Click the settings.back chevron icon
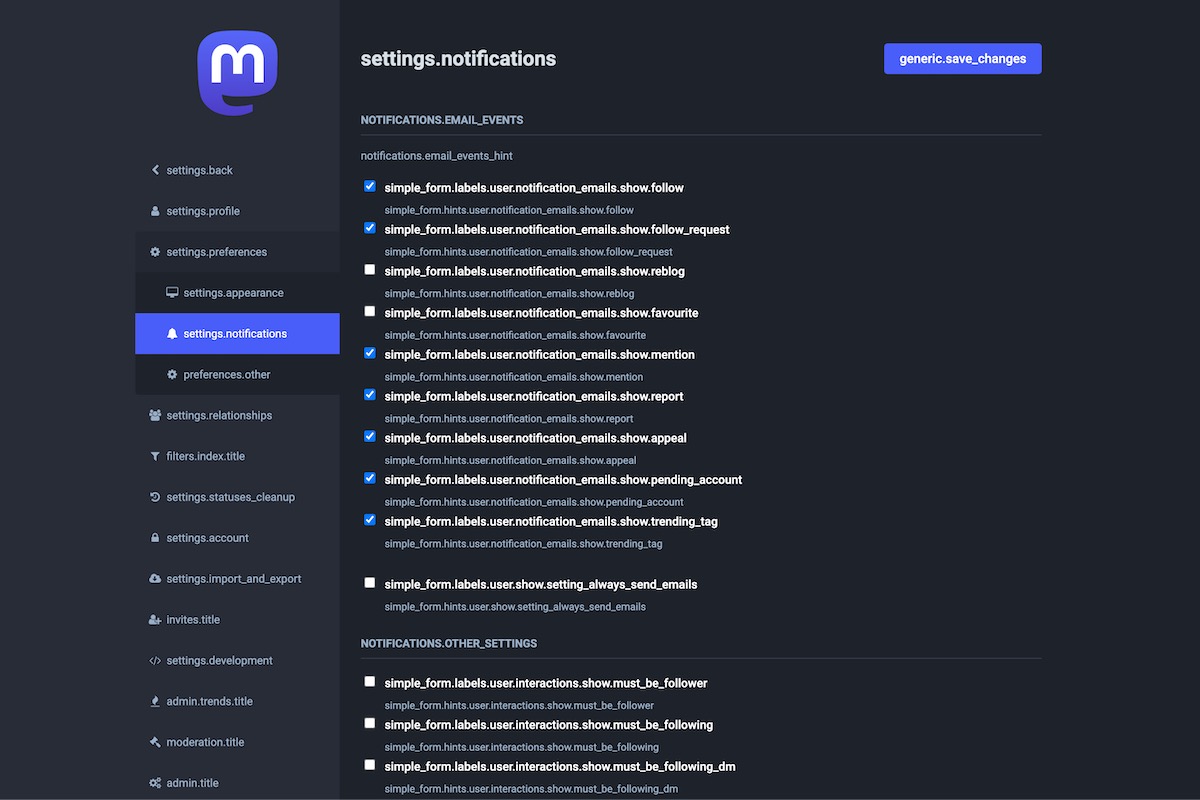Viewport: 1200px width, 800px height. click(x=155, y=170)
